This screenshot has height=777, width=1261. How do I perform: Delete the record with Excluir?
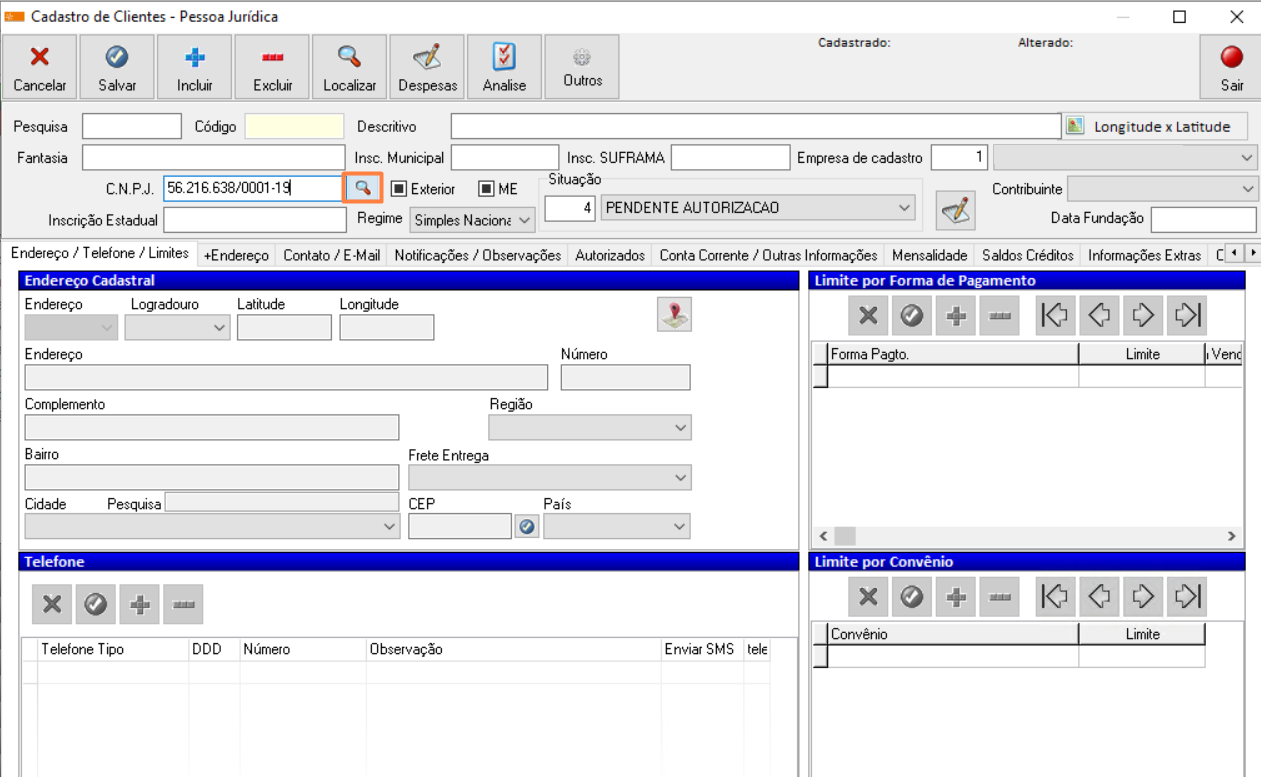pyautogui.click(x=272, y=67)
